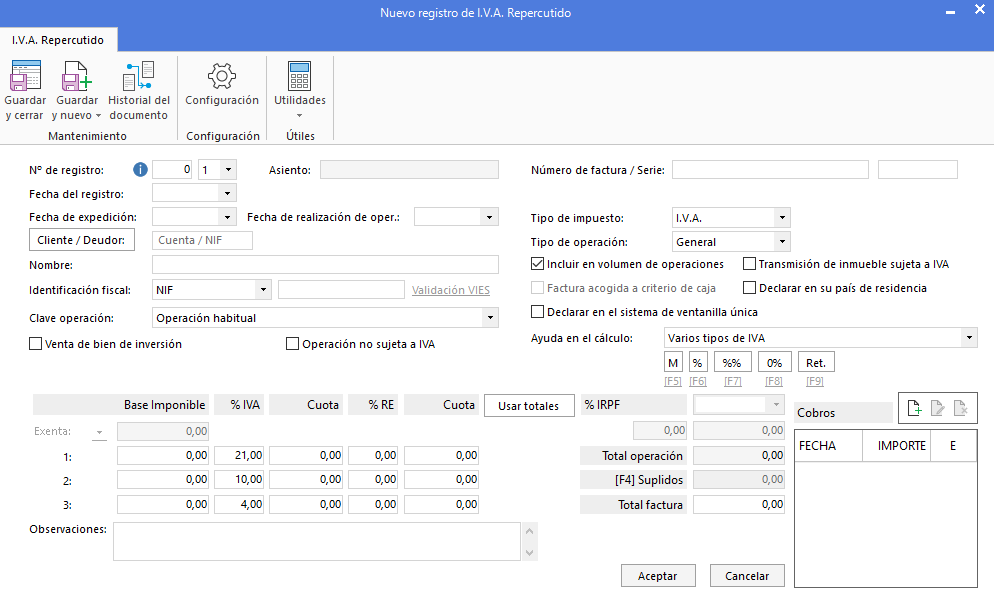Image resolution: width=994 pixels, height=603 pixels.
Task: Click row 2 % IVA value 10,00
Action: coord(239,479)
